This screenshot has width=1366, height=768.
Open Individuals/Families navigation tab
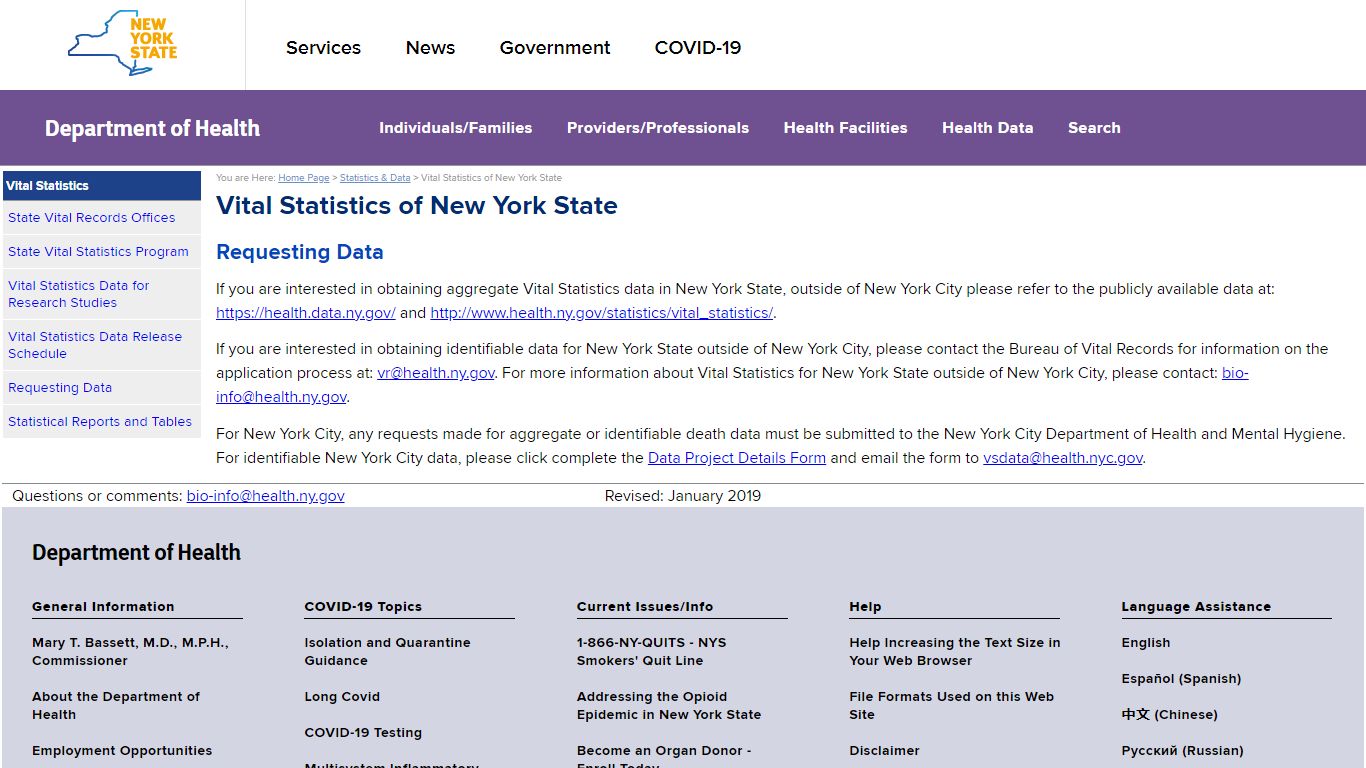coord(455,128)
